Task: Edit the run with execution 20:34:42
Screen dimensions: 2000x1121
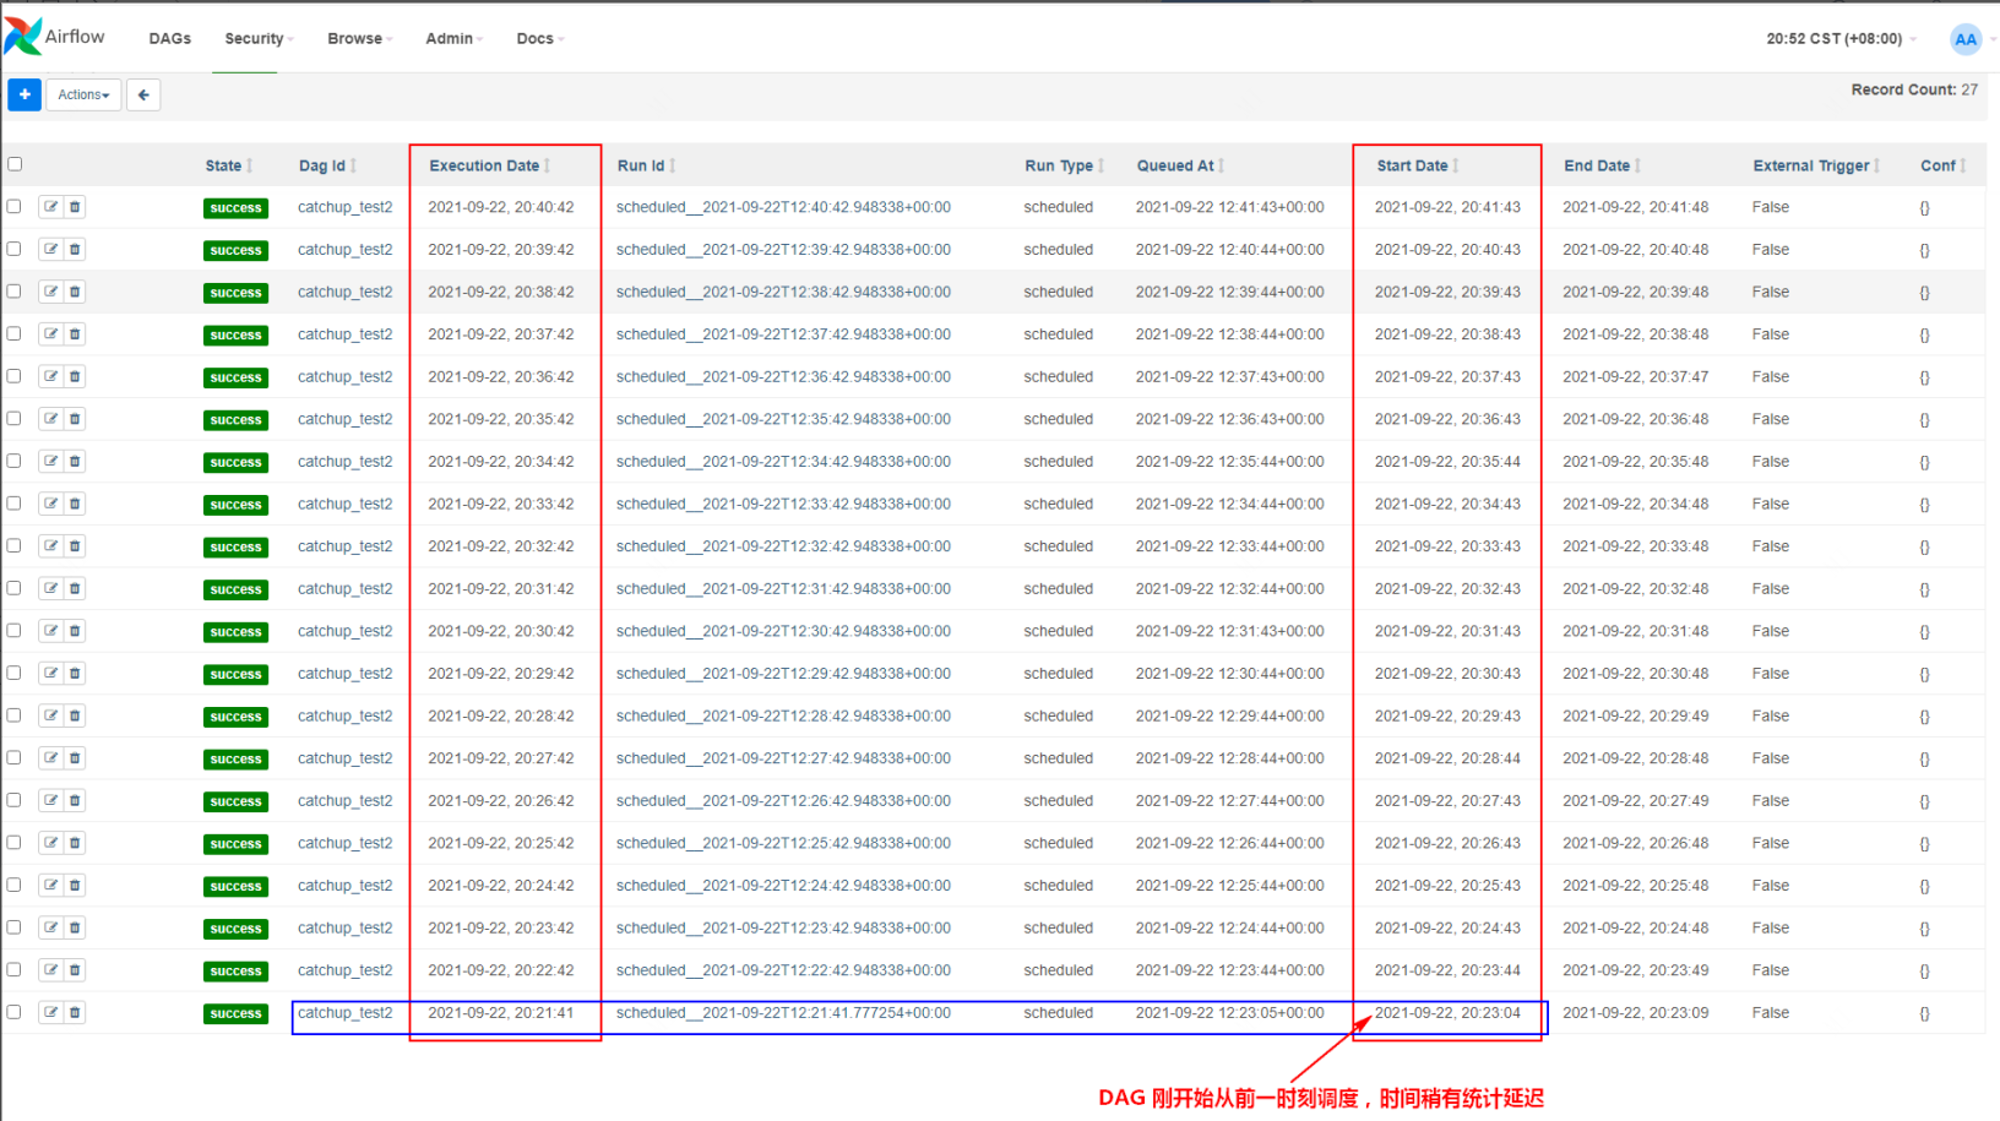Action: pyautogui.click(x=50, y=461)
